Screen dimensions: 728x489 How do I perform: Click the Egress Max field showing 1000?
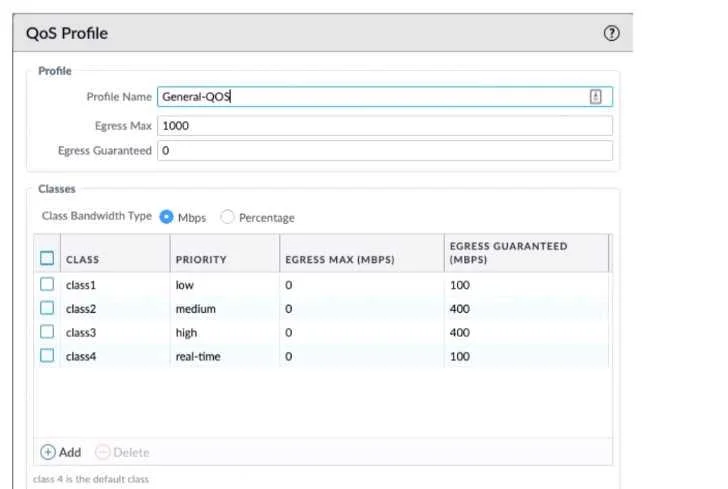click(385, 126)
